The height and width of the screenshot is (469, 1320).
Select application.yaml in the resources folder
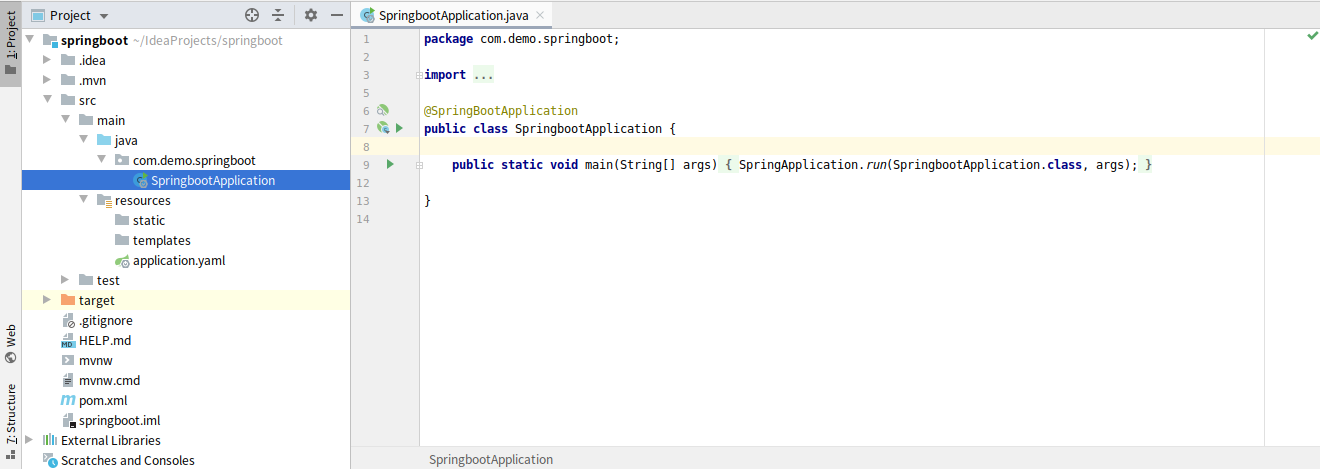[x=179, y=260]
